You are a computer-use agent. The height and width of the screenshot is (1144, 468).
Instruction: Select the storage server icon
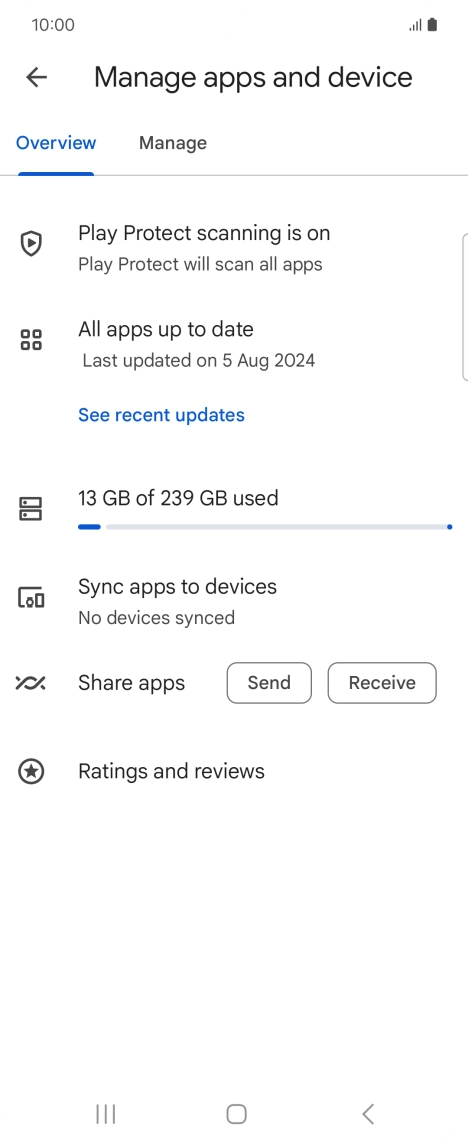point(31,509)
